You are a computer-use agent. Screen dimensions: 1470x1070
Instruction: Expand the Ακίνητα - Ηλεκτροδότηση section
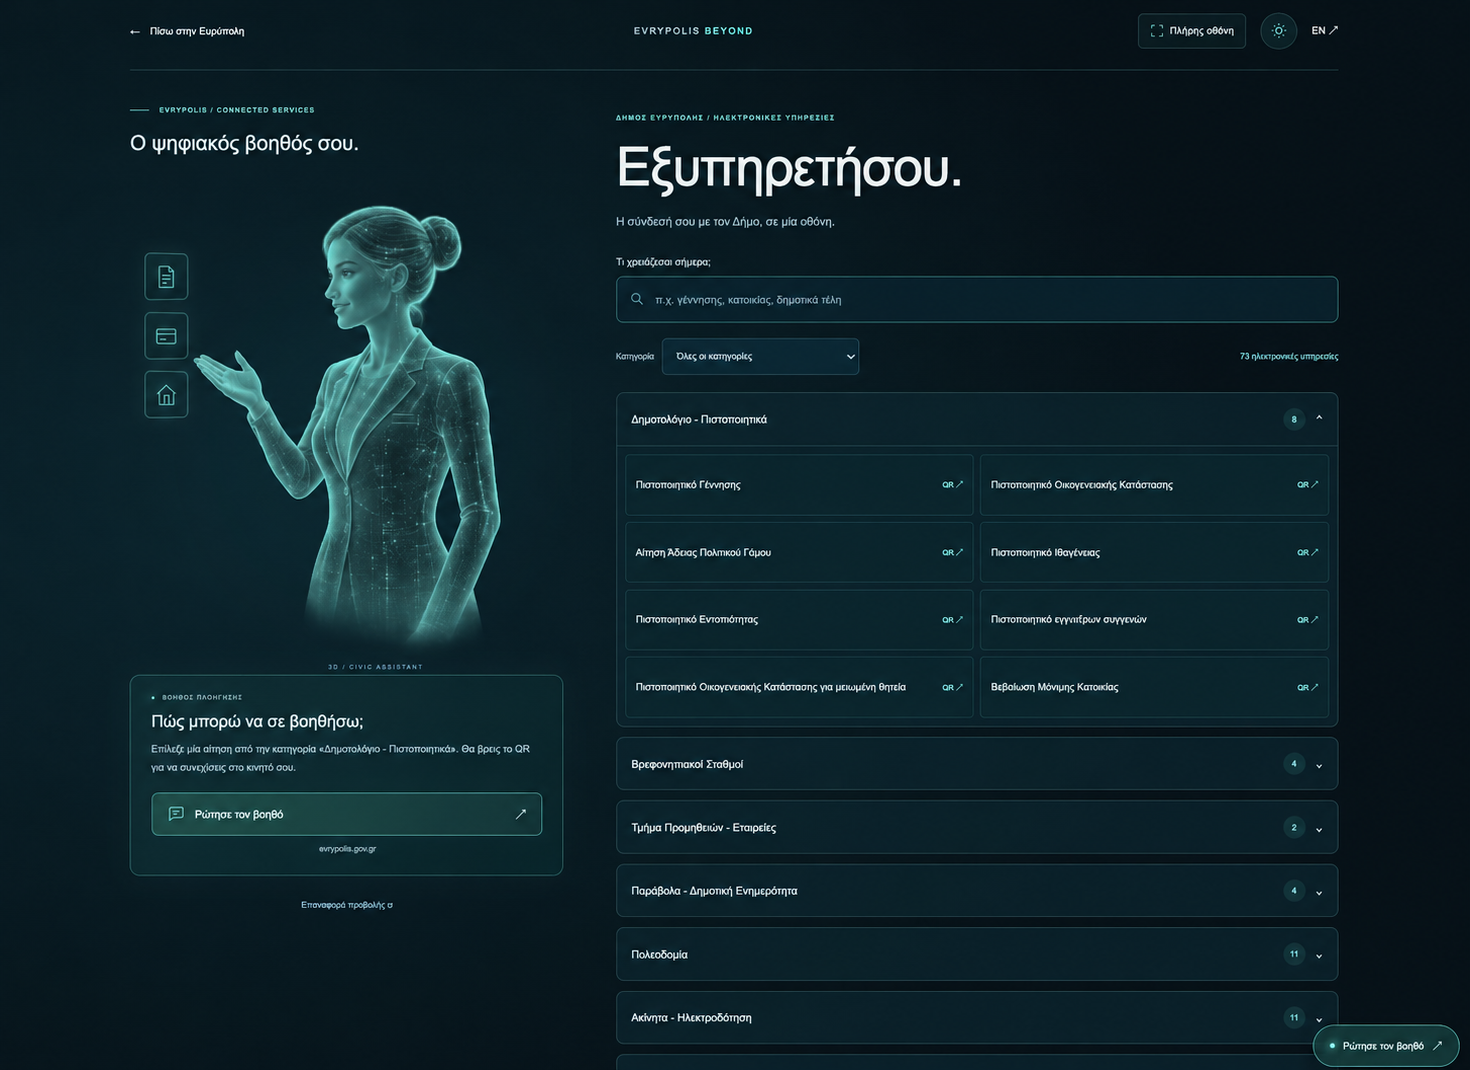[977, 1018]
